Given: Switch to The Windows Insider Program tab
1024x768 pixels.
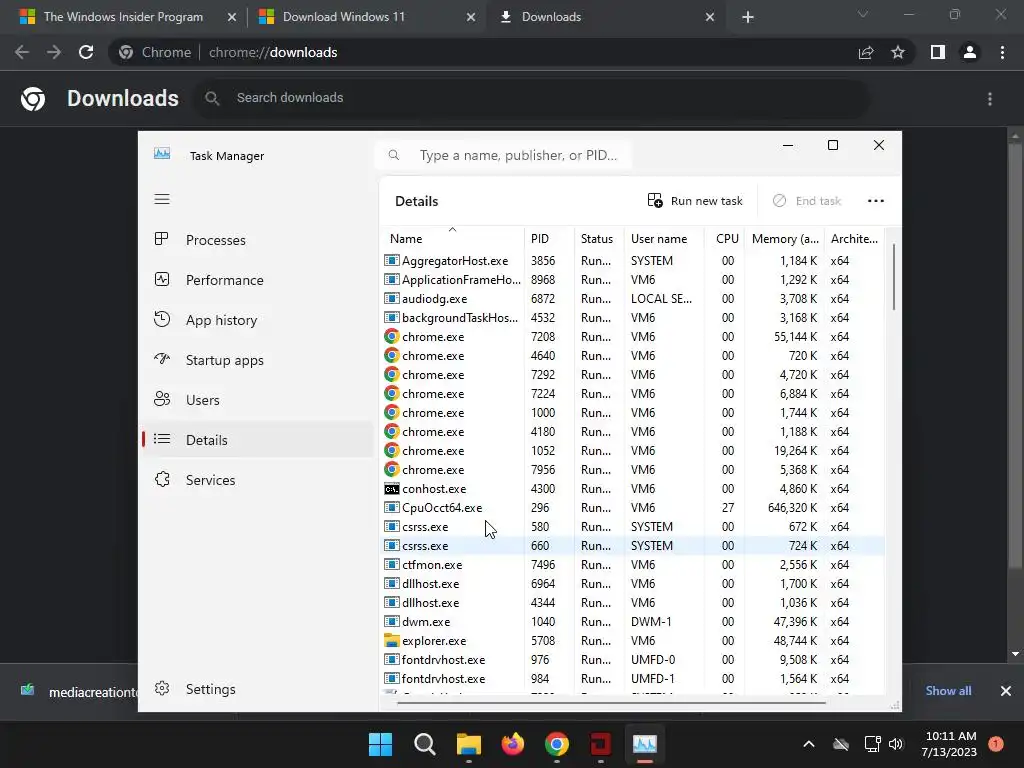Looking at the screenshot, I should click(x=123, y=17).
